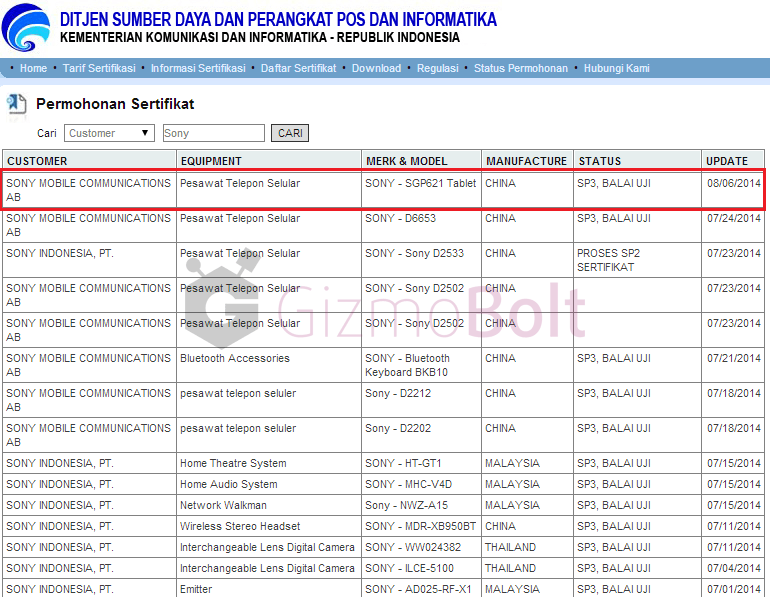
Task: Click the UPDATE column header
Action: [x=732, y=161]
